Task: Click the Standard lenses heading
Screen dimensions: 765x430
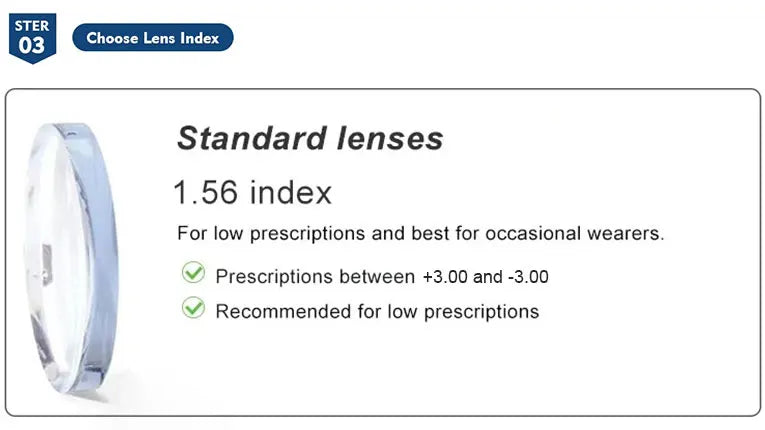Action: tap(310, 138)
